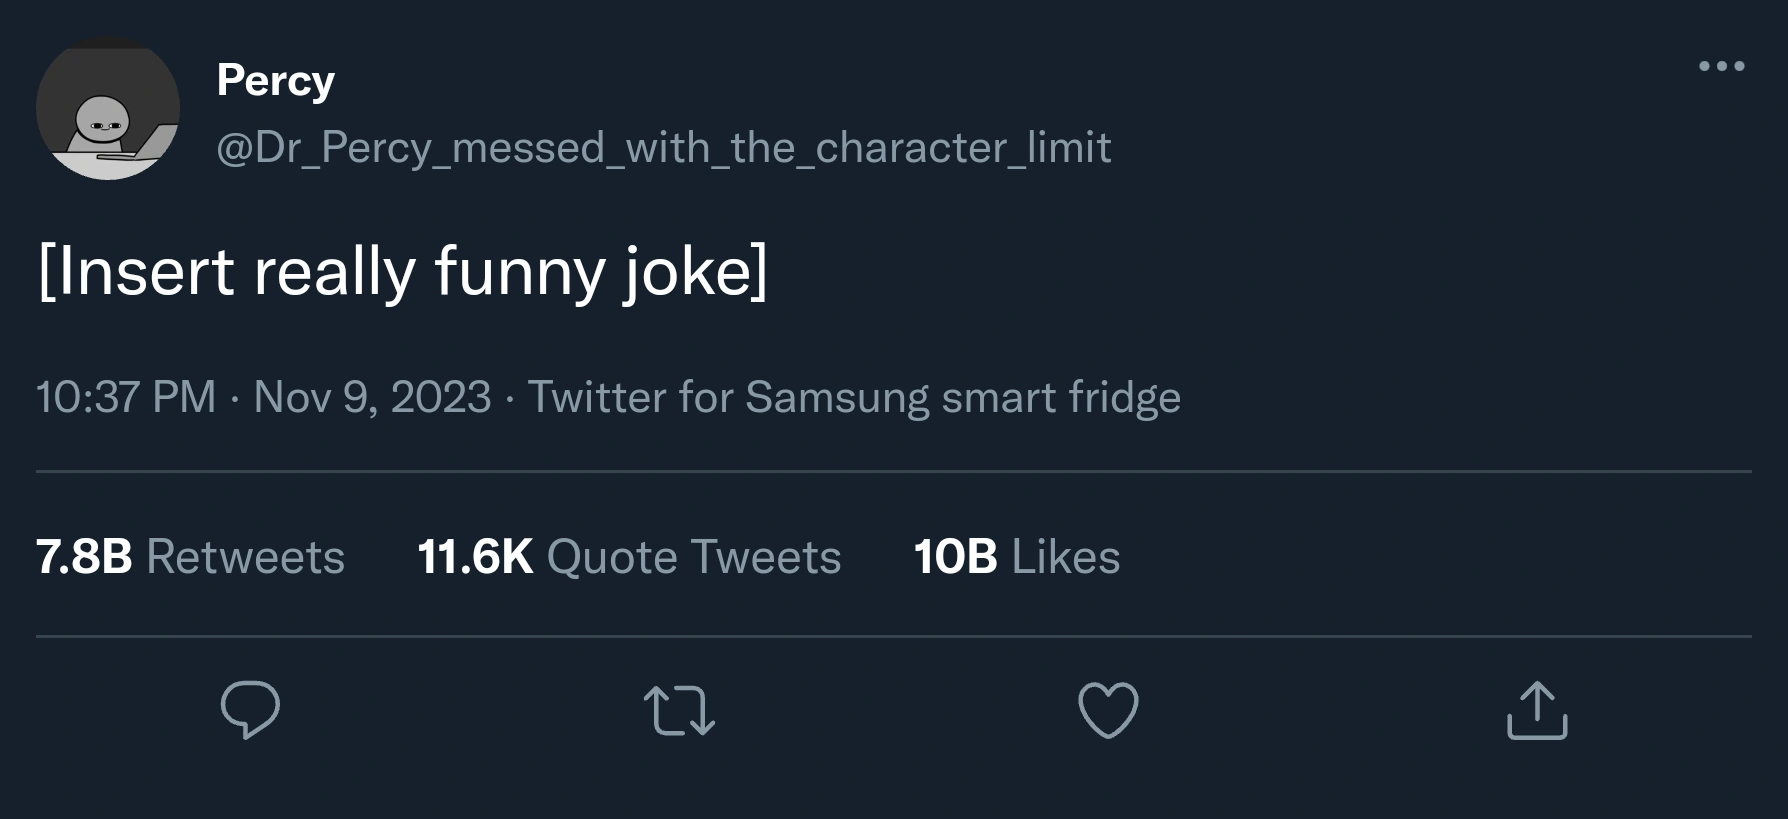Open the three-dot more options menu
Viewport: 1788px width, 819px height.
click(1721, 66)
